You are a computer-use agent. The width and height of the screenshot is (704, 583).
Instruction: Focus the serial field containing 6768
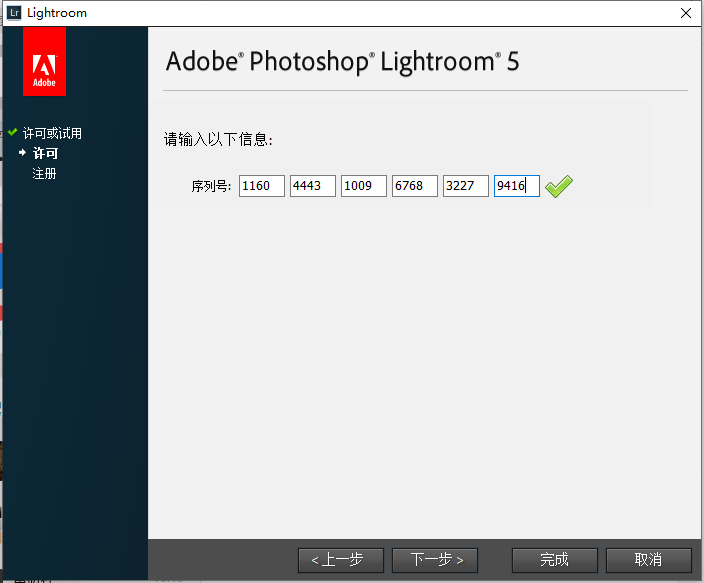tap(415, 186)
